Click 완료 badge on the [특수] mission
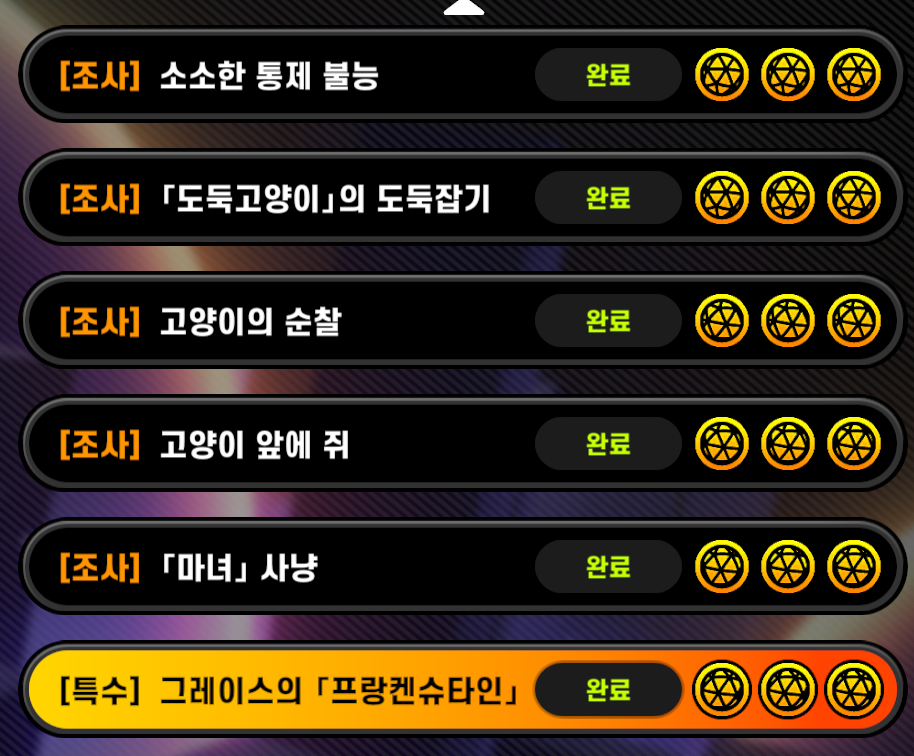 coord(608,690)
